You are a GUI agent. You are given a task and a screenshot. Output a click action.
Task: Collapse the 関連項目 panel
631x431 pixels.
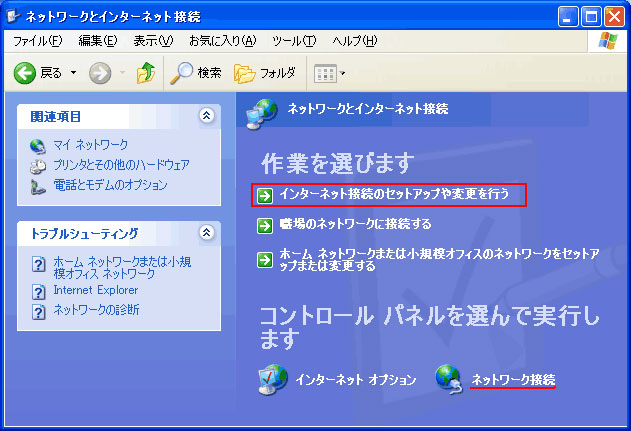206,116
